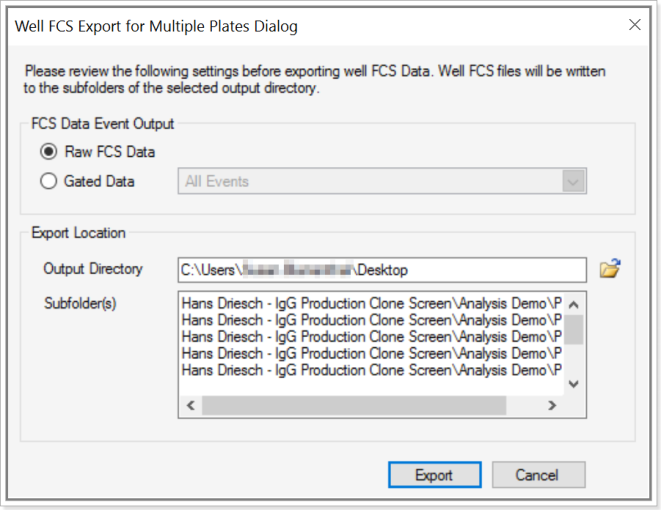661x510 pixels.
Task: Expand the All Events gate dropdown
Action: click(x=573, y=181)
